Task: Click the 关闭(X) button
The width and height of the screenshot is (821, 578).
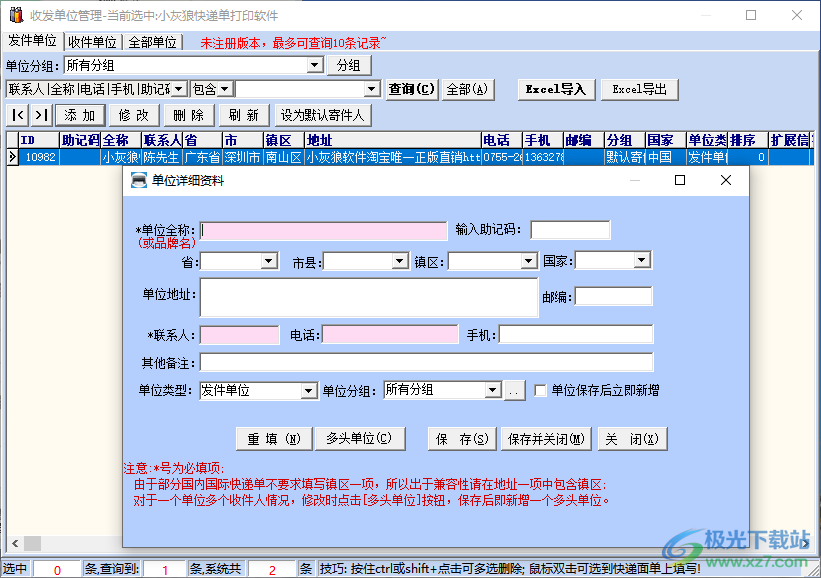Action: tap(633, 439)
